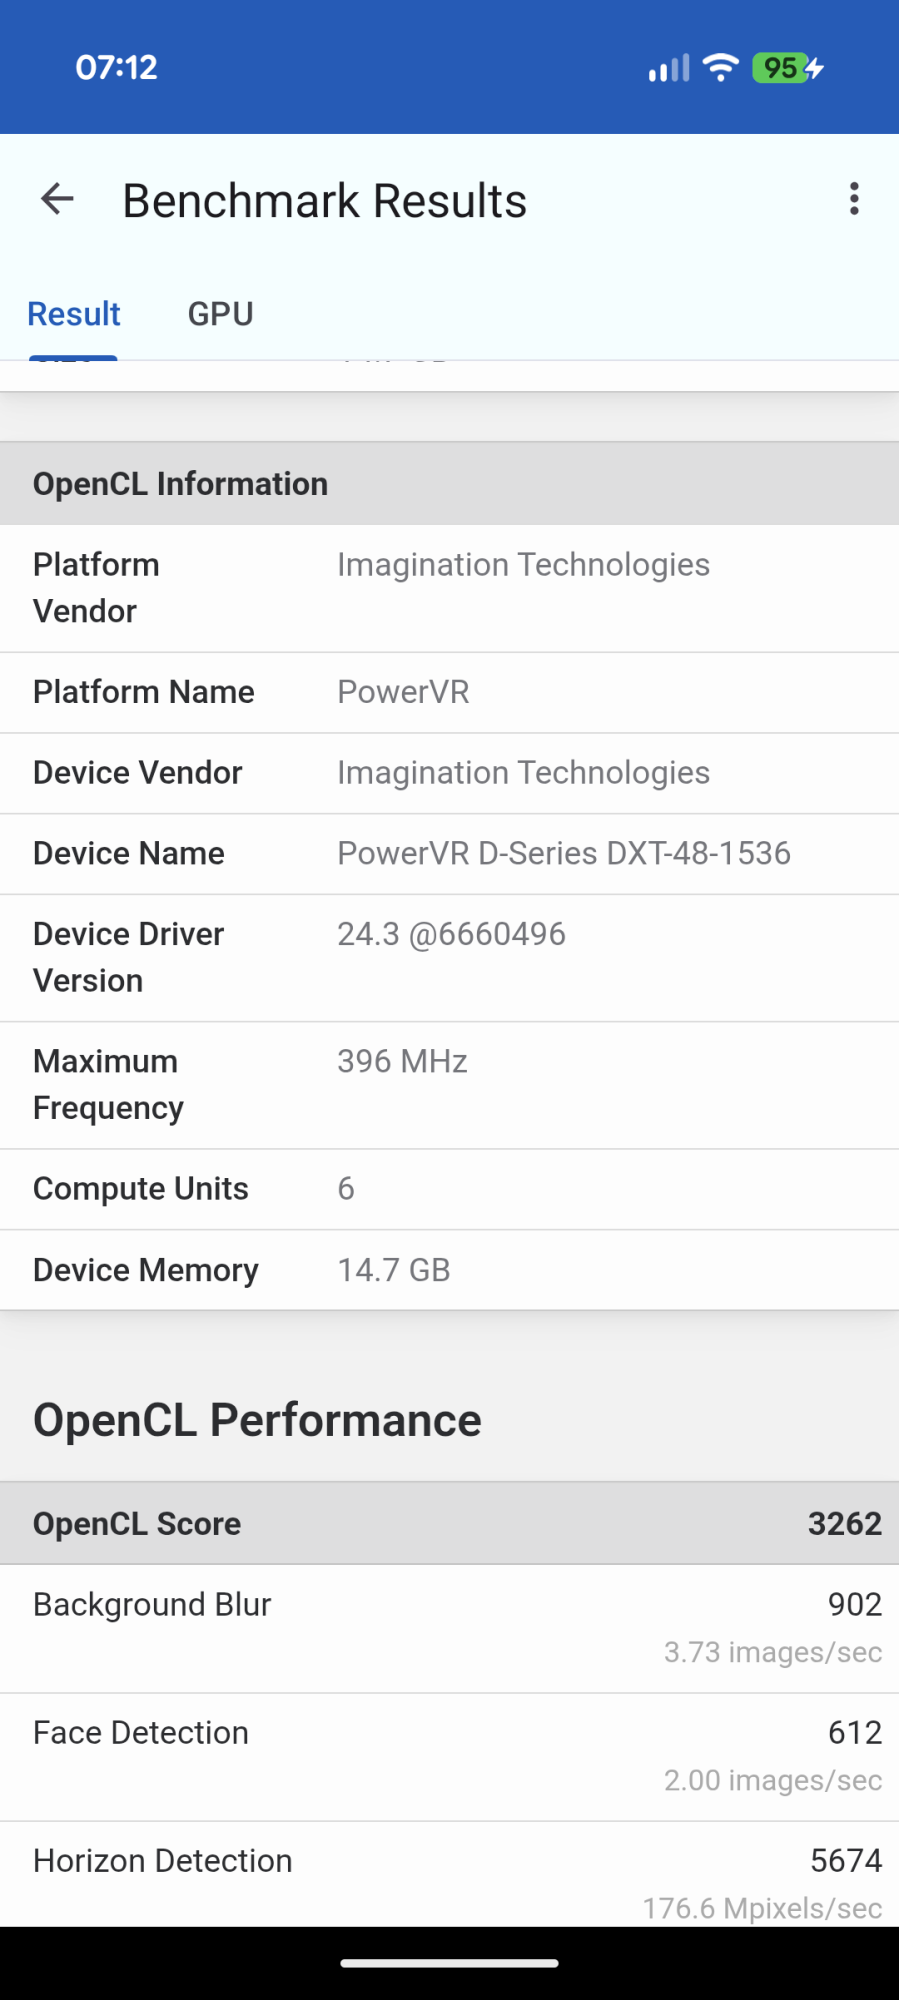Tap the Device Name PowerVR D-Series value
This screenshot has width=899, height=2000.
[x=563, y=853]
